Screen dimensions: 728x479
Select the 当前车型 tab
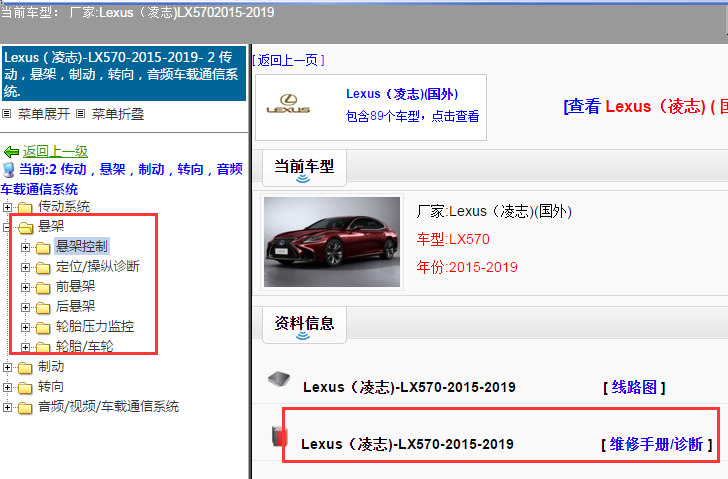(304, 168)
